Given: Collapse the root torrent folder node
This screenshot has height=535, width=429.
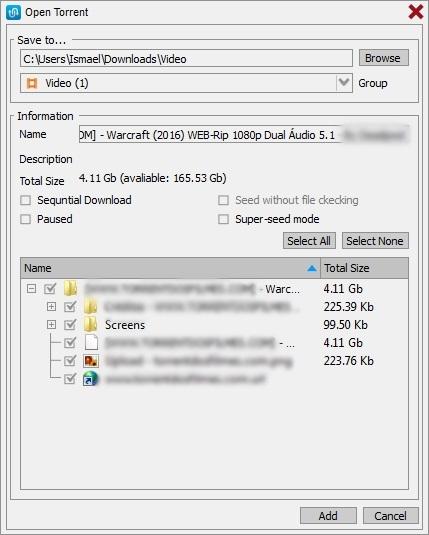Looking at the screenshot, I should pyautogui.click(x=31, y=289).
